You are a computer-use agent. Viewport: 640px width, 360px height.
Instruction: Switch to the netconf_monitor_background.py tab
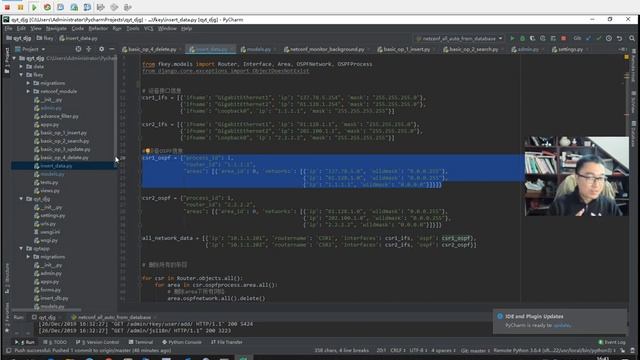327,49
